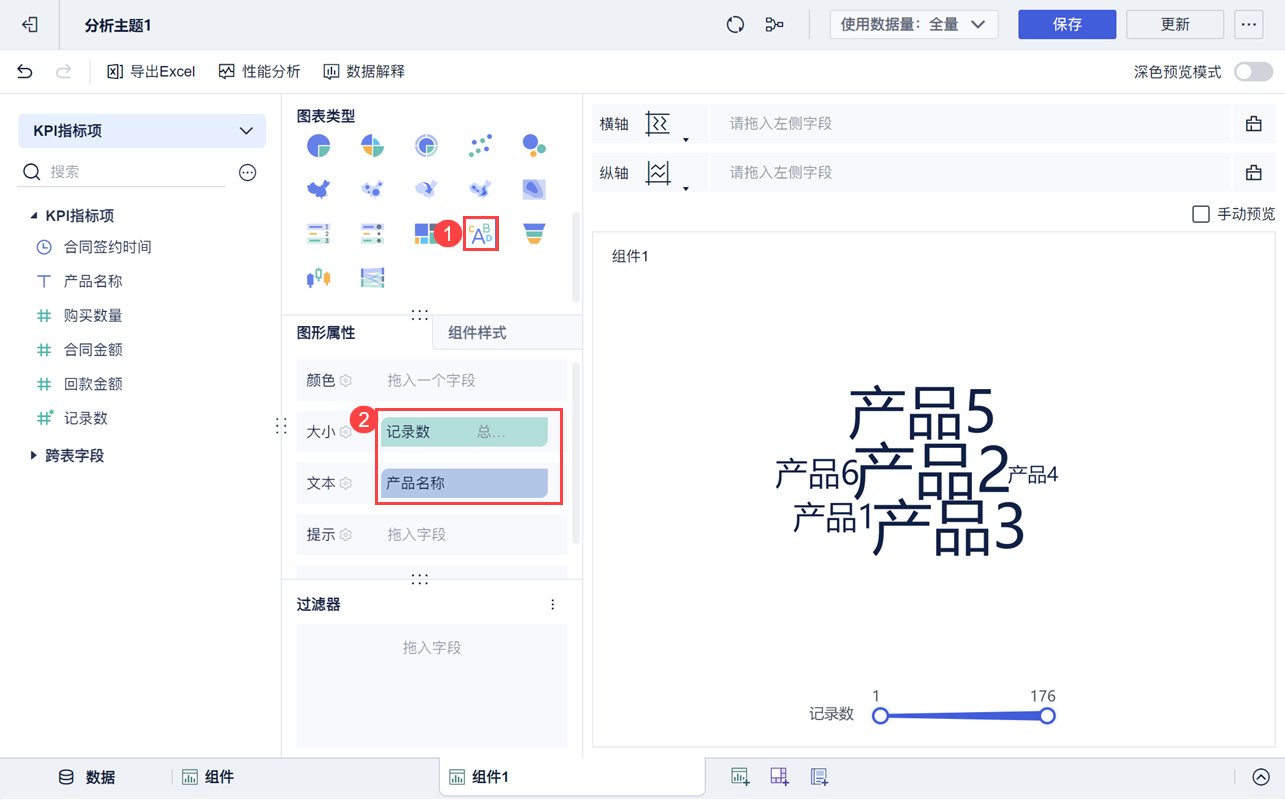The width and height of the screenshot is (1285, 800).
Task: Open the KPI指标项 table selector dropdown
Action: (142, 131)
